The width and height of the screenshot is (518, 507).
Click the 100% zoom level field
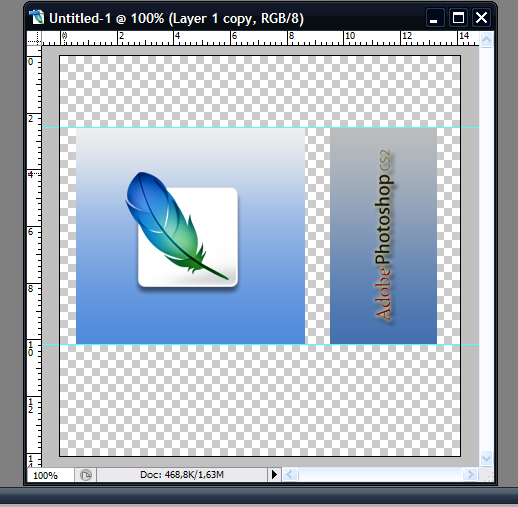(x=50, y=475)
